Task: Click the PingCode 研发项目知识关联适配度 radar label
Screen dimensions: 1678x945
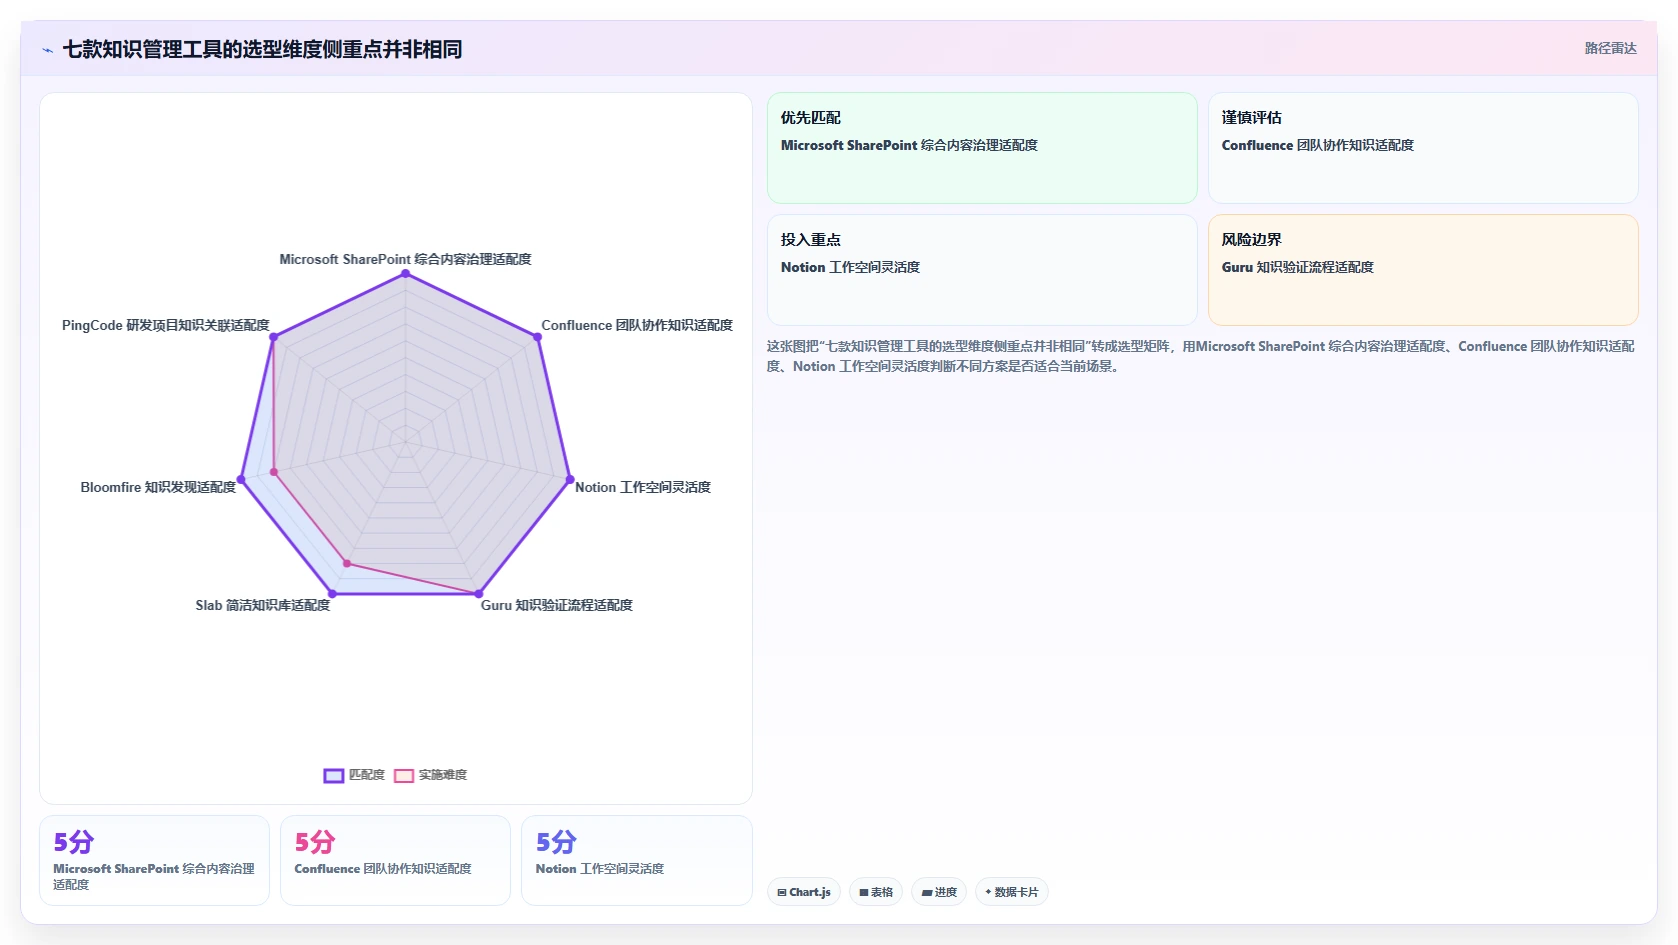Action: coord(166,325)
